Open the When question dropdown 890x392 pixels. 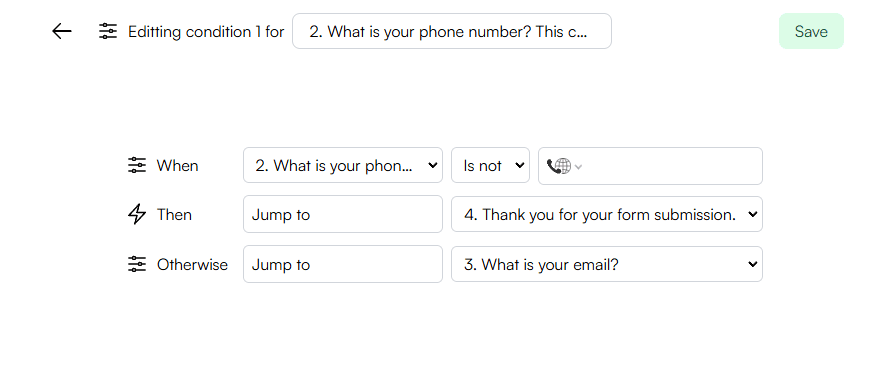coord(343,165)
